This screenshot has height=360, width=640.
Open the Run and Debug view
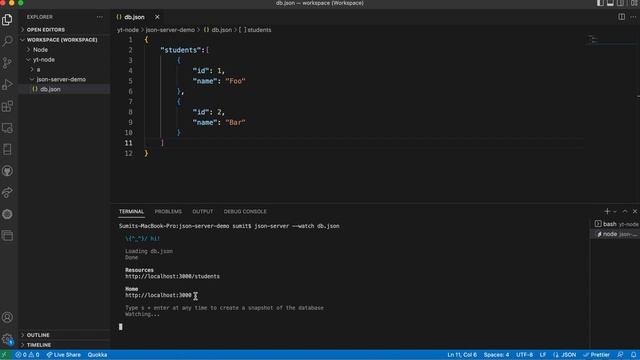[7, 84]
